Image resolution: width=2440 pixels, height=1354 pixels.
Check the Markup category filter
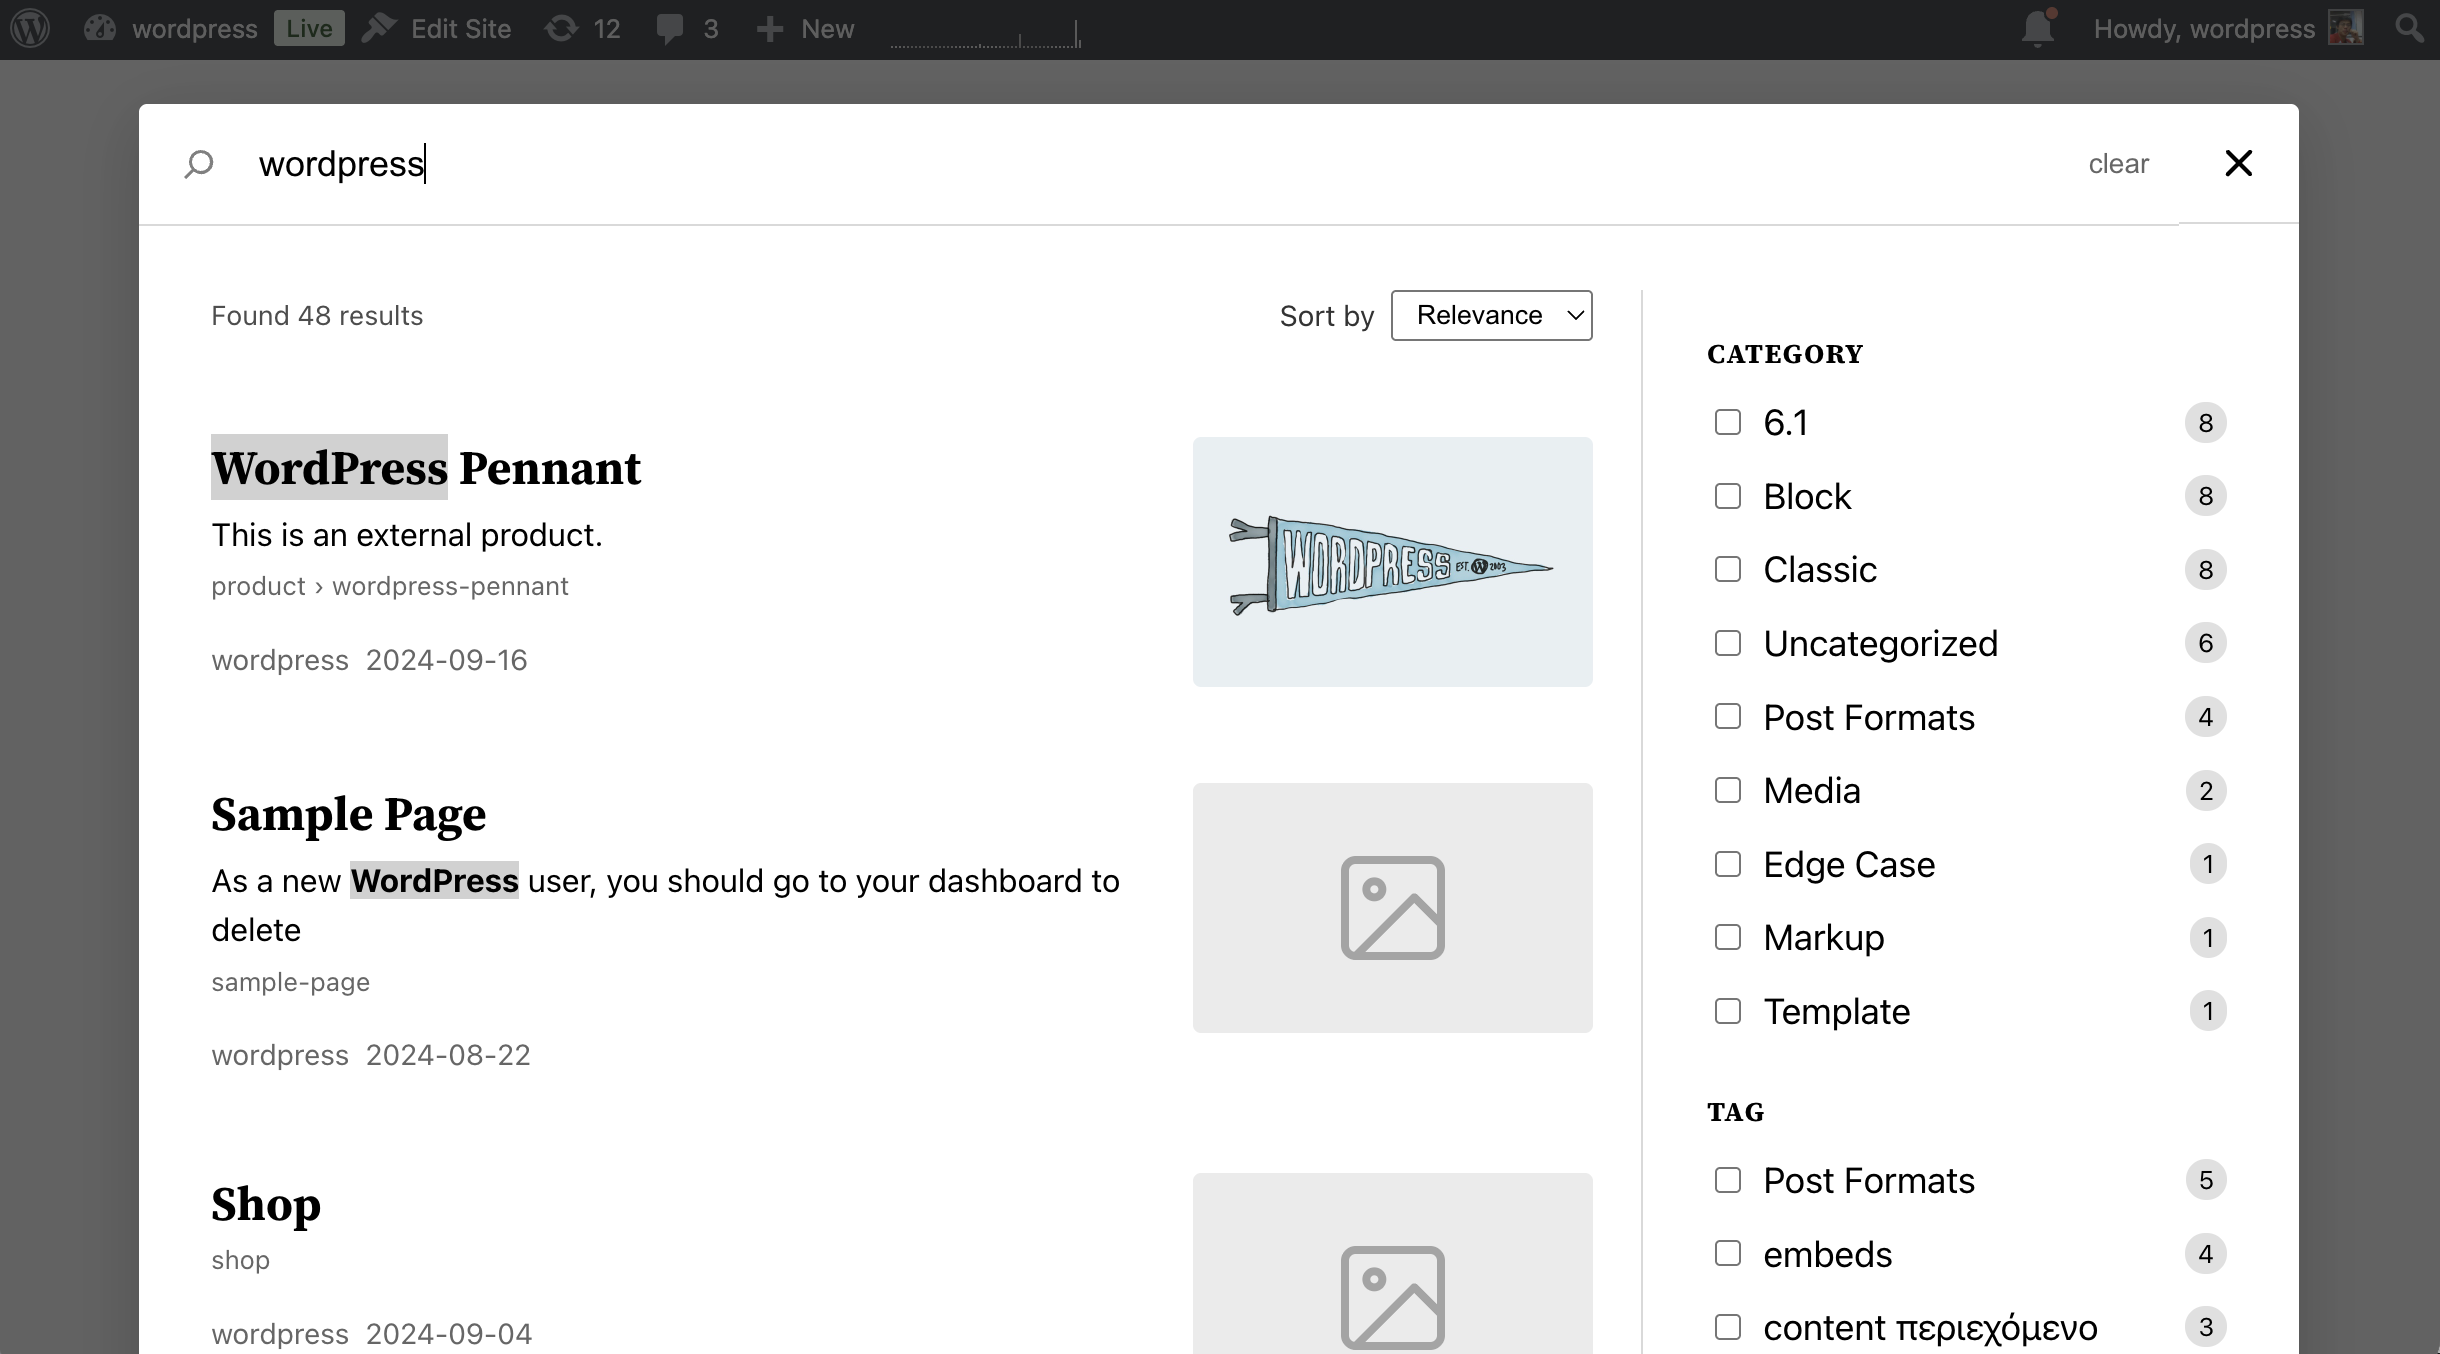coord(1728,937)
